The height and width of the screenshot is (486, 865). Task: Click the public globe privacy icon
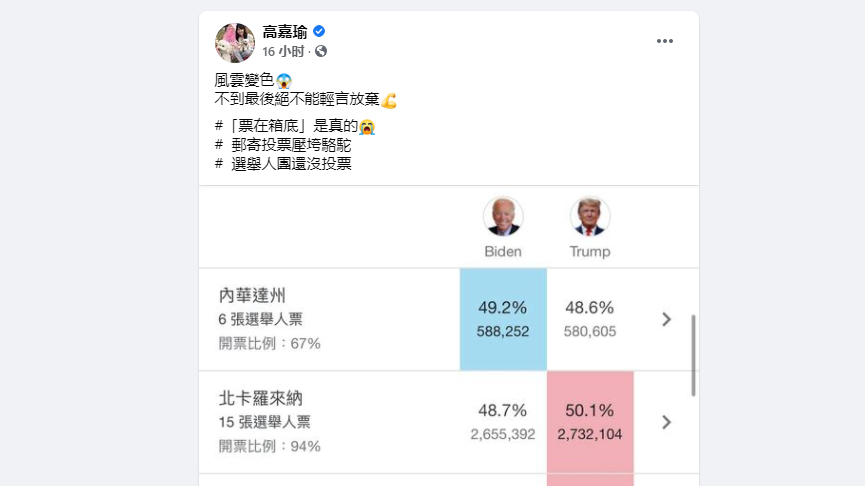click(321, 51)
